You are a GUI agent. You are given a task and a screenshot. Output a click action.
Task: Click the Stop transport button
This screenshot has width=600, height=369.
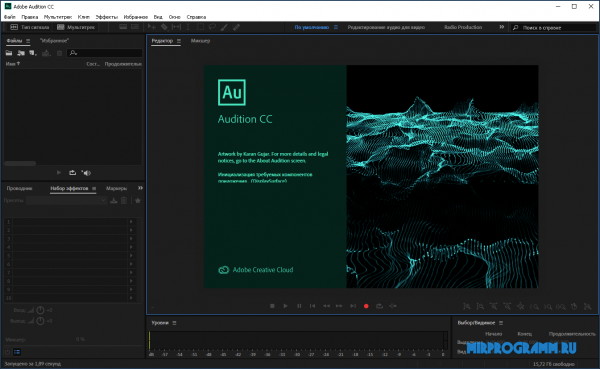click(x=272, y=306)
